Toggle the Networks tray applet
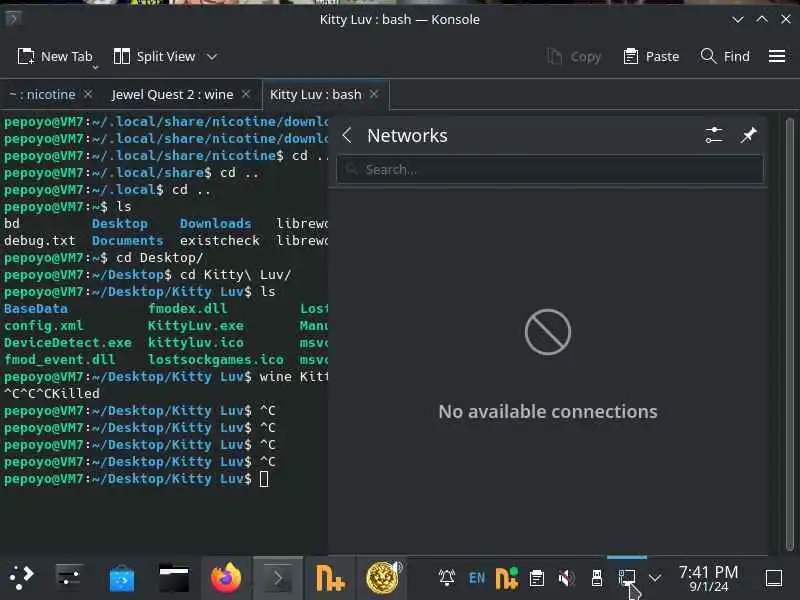The height and width of the screenshot is (600, 800). pos(627,578)
